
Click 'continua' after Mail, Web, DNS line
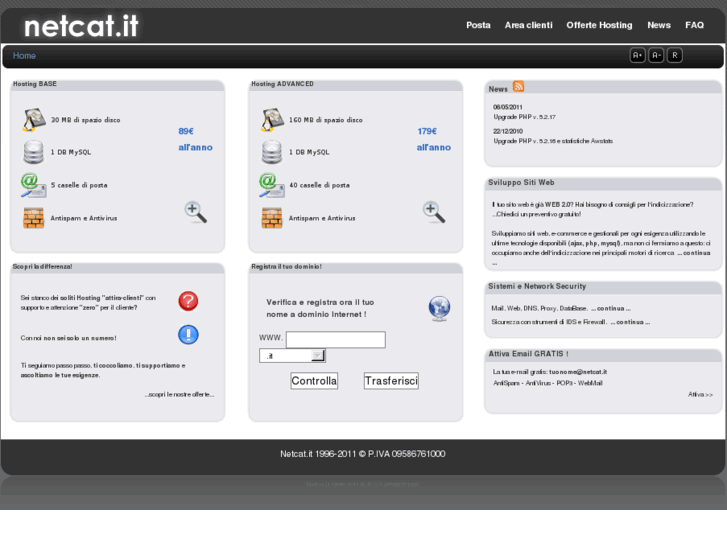click(610, 308)
